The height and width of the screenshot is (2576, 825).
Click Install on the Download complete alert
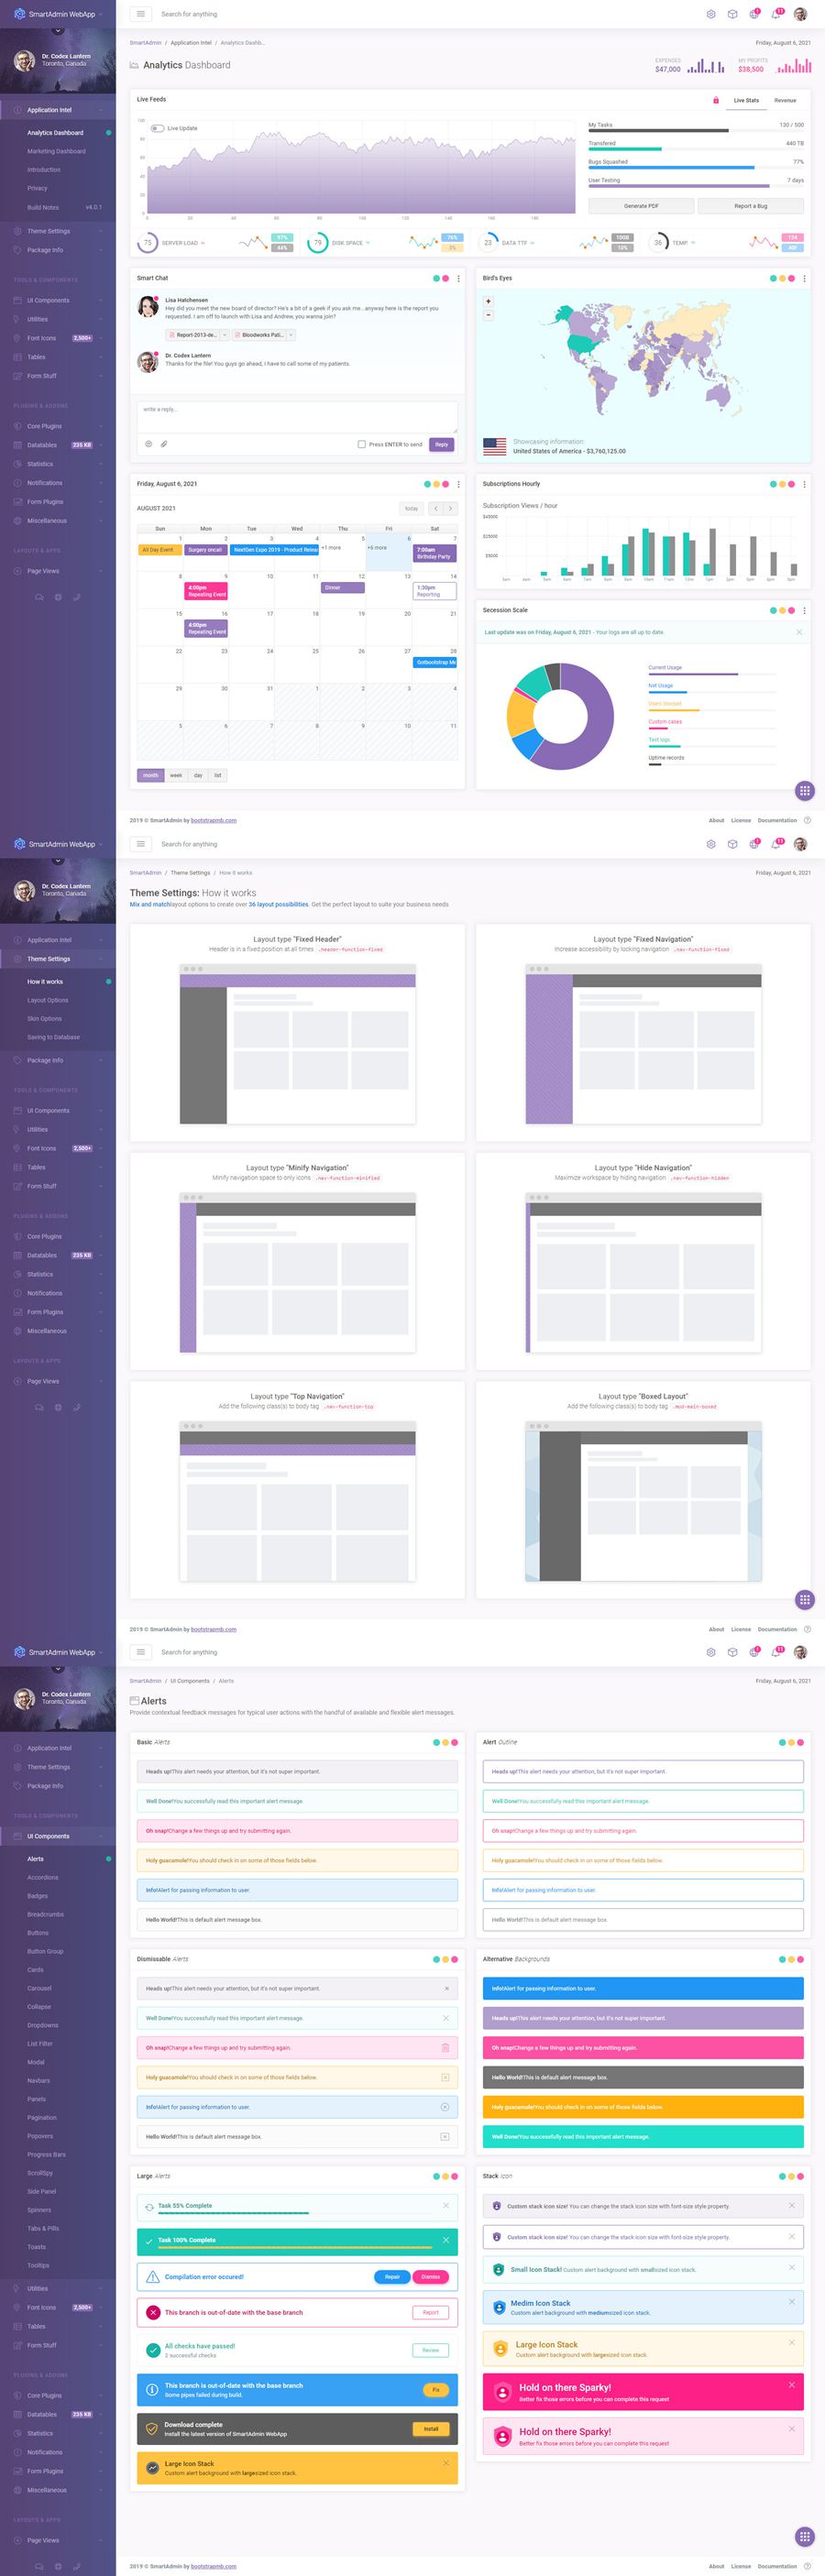pyautogui.click(x=430, y=2428)
